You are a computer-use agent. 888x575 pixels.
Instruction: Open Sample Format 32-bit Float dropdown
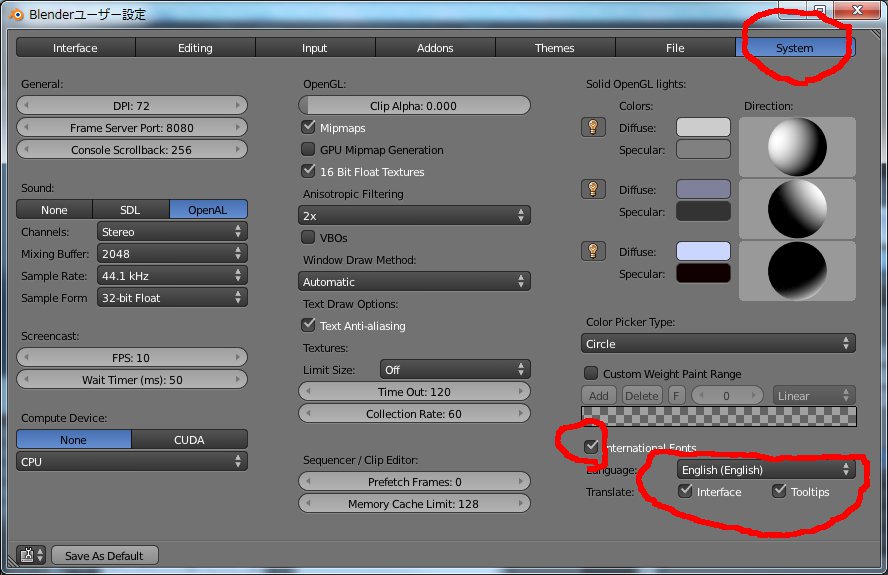(172, 297)
